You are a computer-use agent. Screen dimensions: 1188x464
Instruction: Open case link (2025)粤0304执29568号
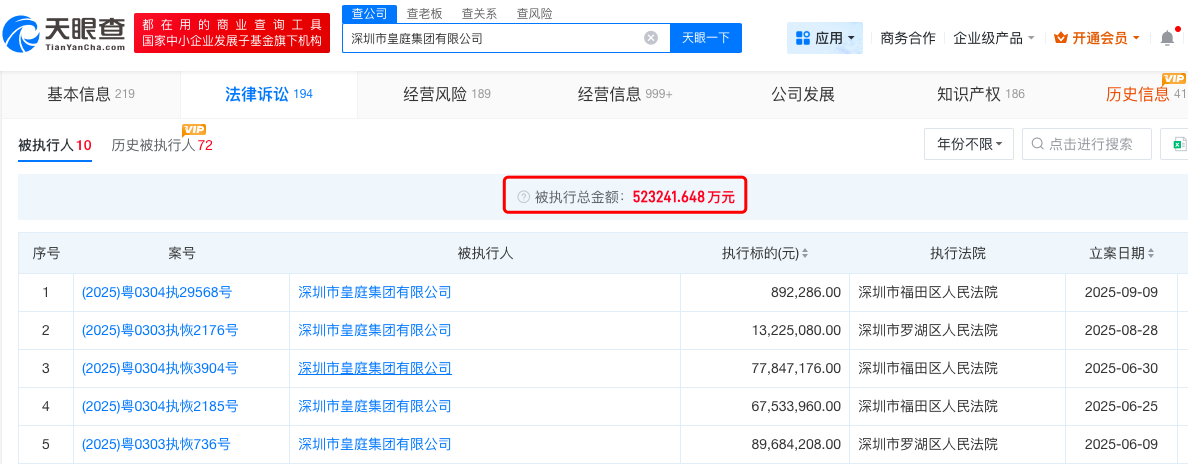tap(157, 292)
